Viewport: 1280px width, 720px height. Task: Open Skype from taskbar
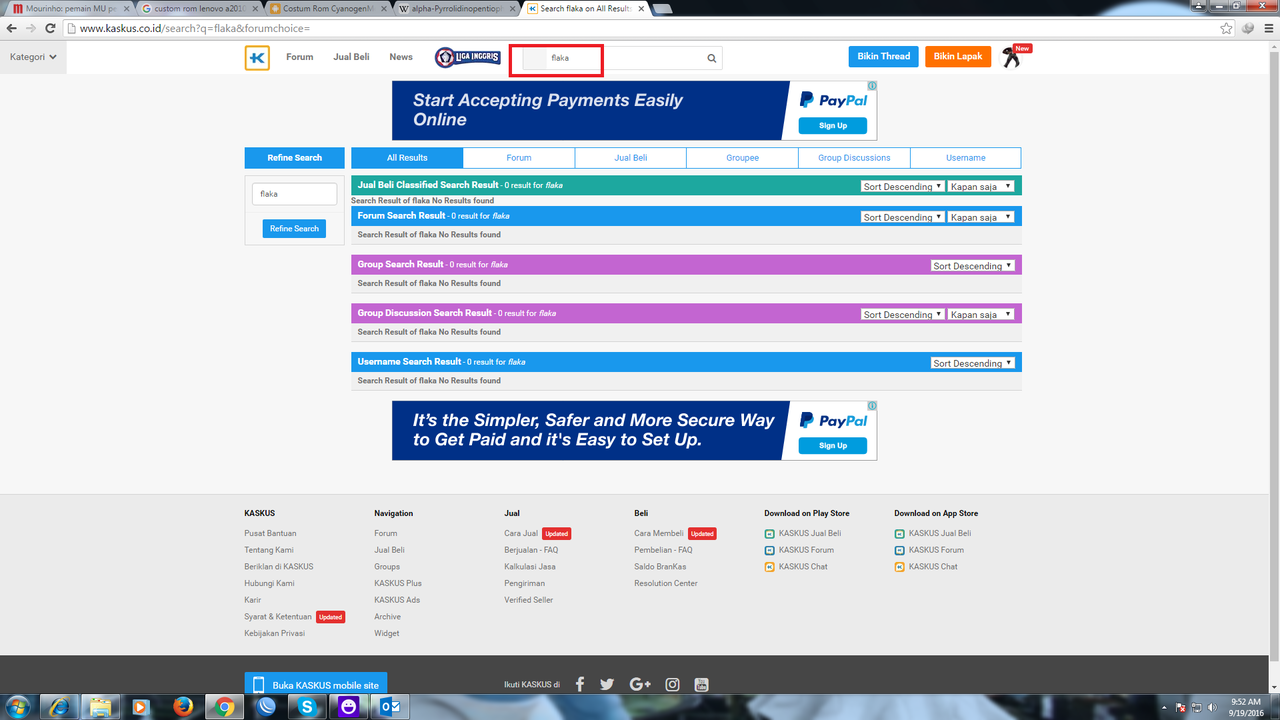coord(307,706)
